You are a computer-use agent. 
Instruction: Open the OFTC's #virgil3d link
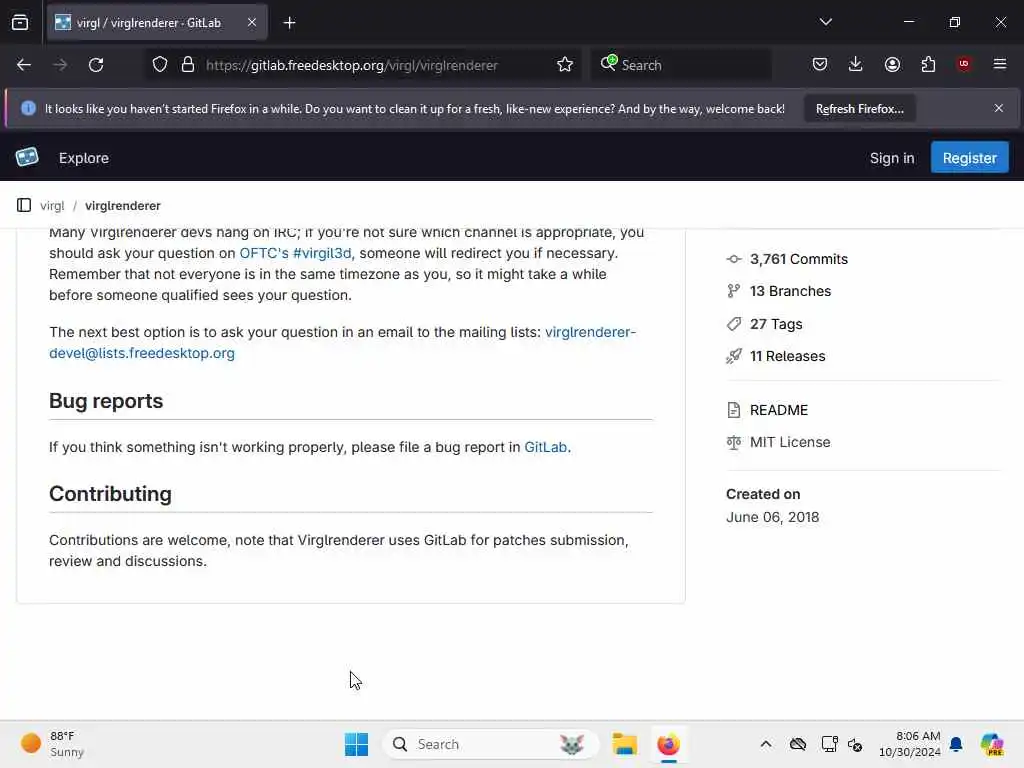295,253
